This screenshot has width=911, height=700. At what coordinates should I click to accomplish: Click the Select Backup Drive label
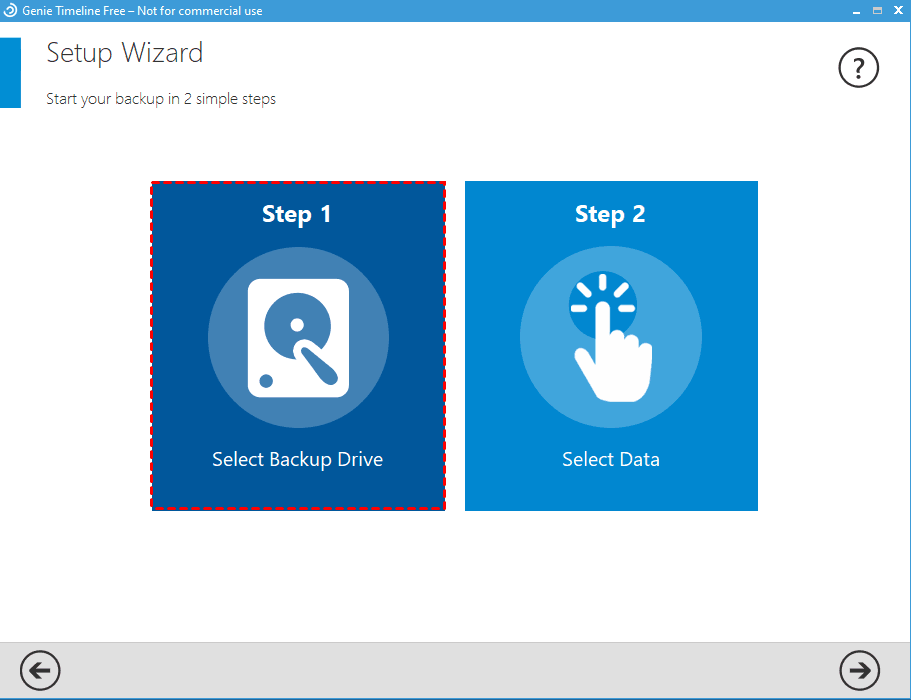297,459
